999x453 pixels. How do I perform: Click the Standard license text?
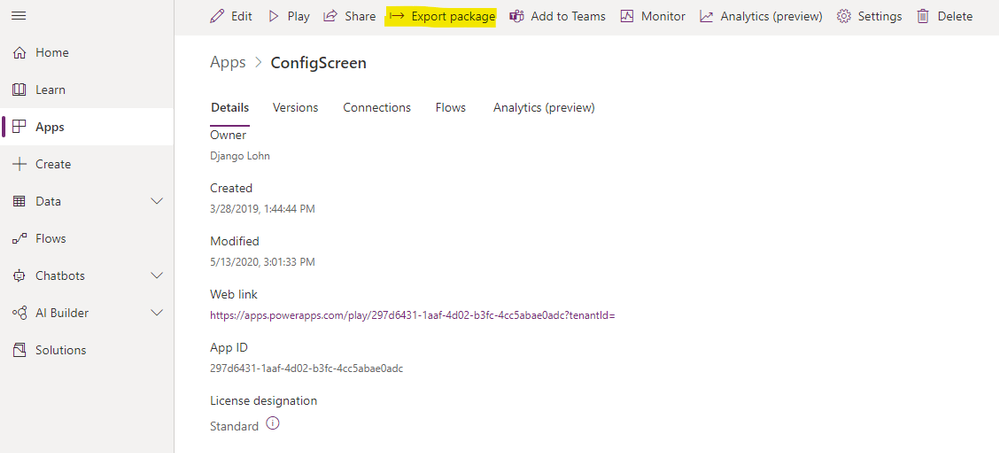(x=234, y=426)
